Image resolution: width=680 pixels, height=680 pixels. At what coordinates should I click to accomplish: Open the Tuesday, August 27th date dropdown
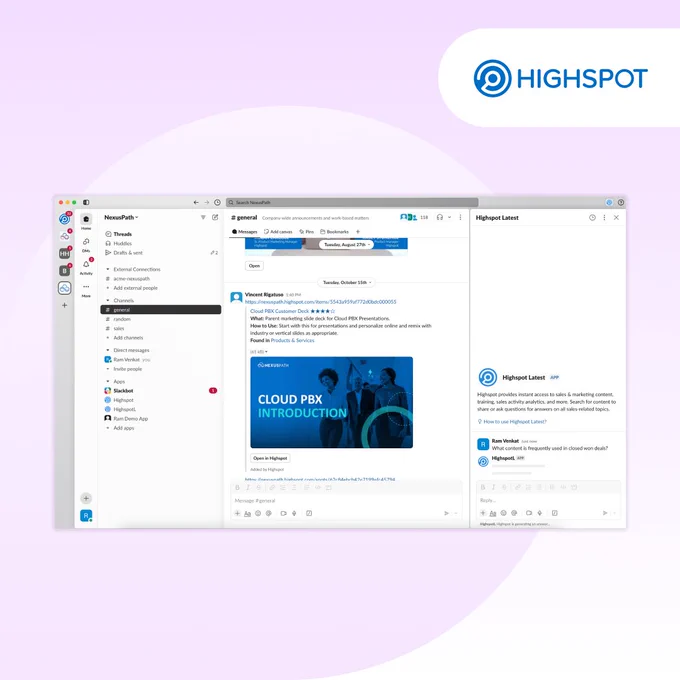[x=347, y=245]
